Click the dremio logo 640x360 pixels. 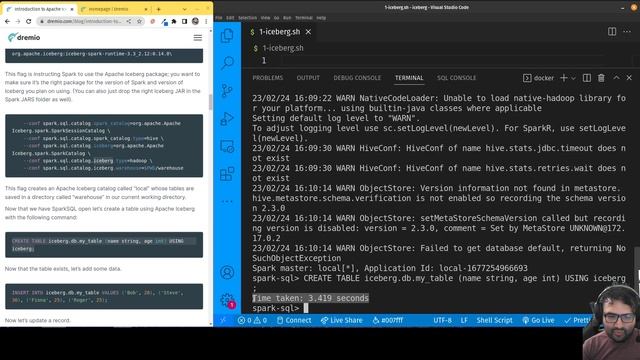[x=24, y=38]
